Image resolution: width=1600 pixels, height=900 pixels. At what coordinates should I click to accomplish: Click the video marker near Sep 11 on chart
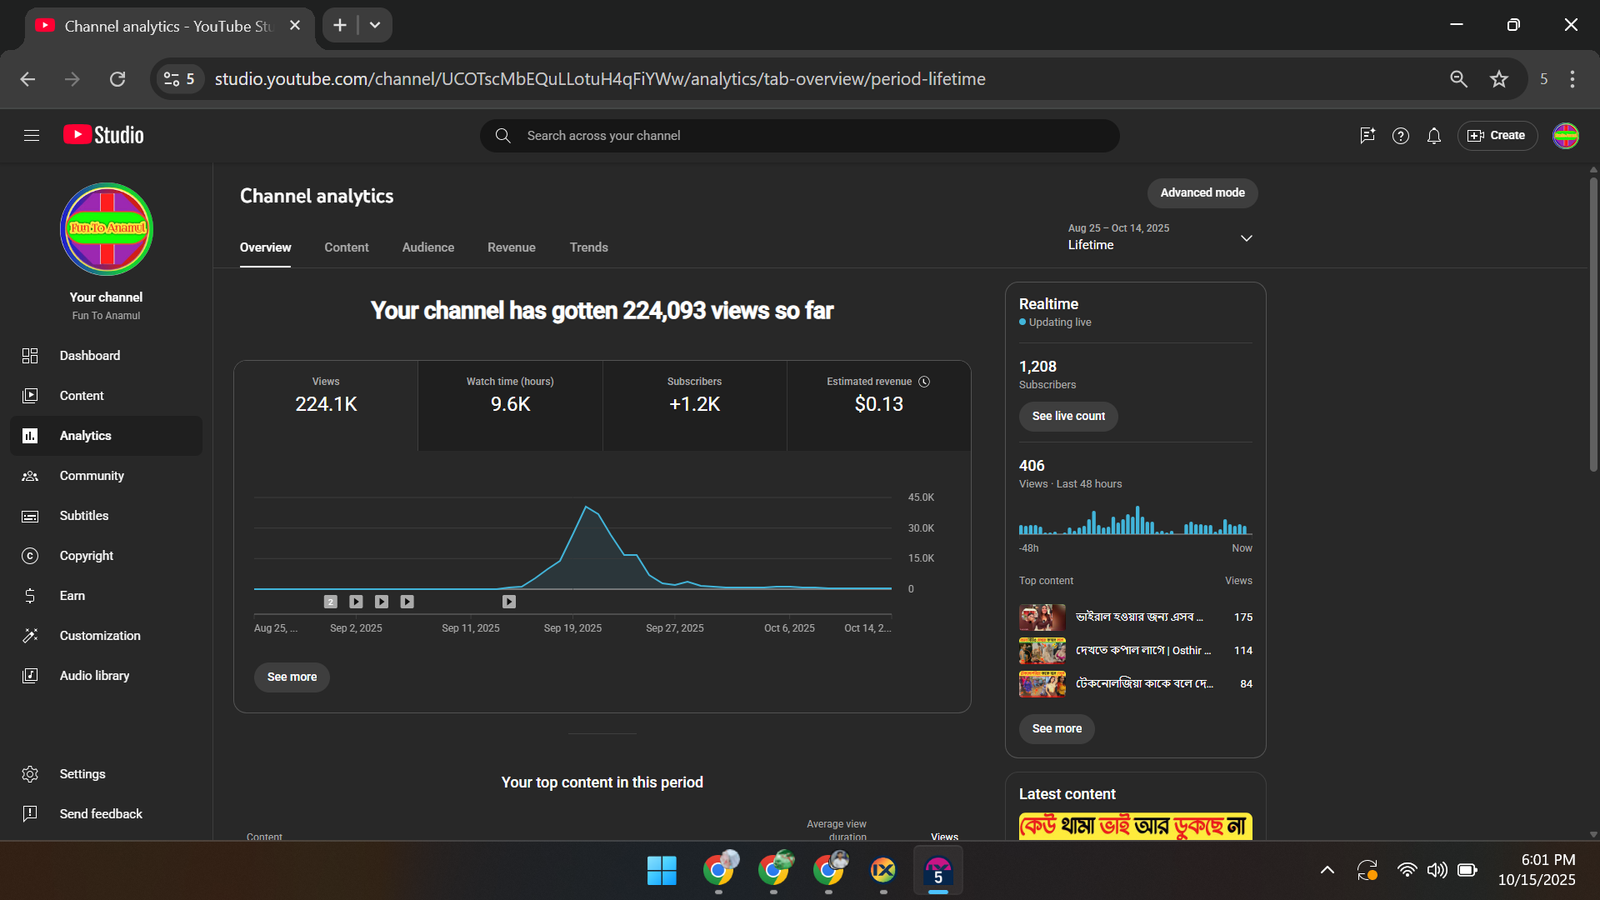[x=509, y=602]
